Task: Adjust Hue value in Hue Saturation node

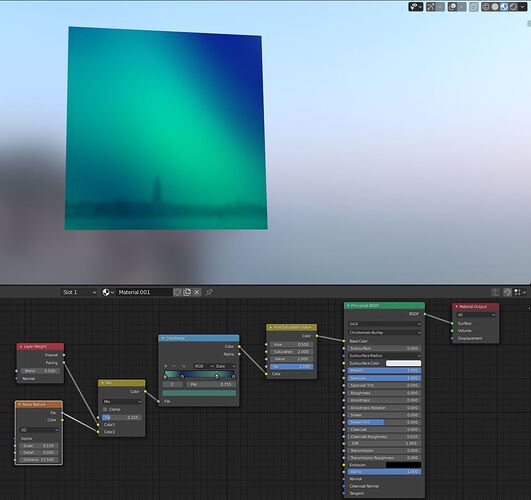Action: (x=292, y=345)
